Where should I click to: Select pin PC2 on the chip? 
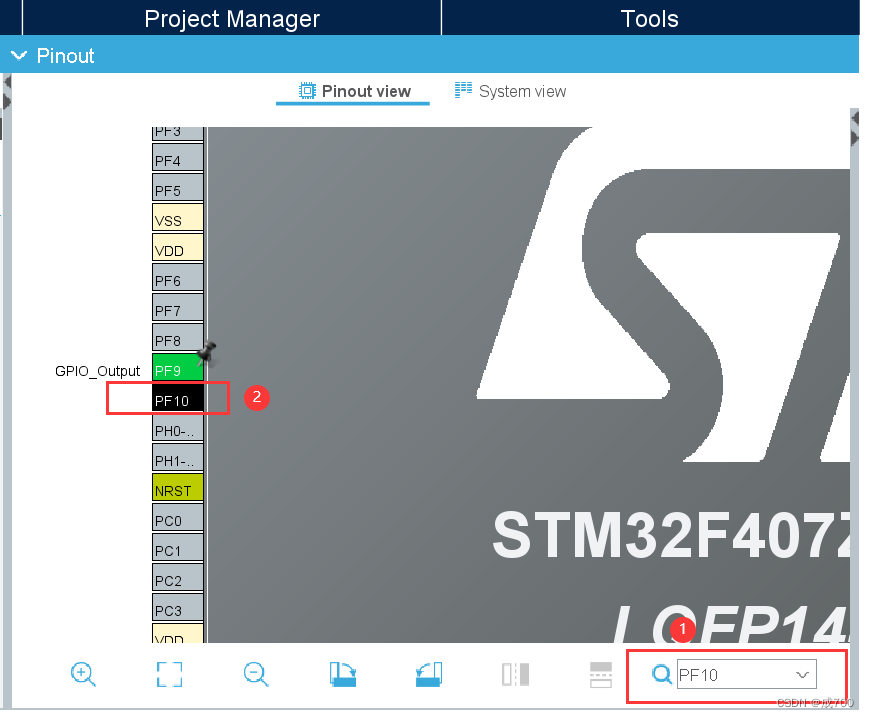(178, 577)
